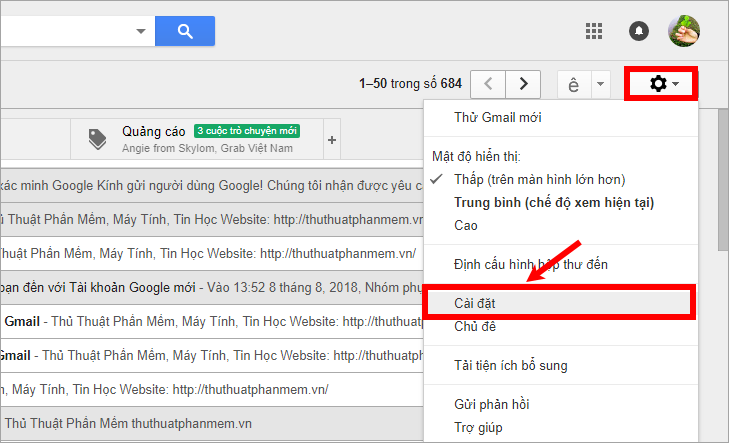
Task: Open 'Cài đặt' from the menu
Action: [560, 303]
